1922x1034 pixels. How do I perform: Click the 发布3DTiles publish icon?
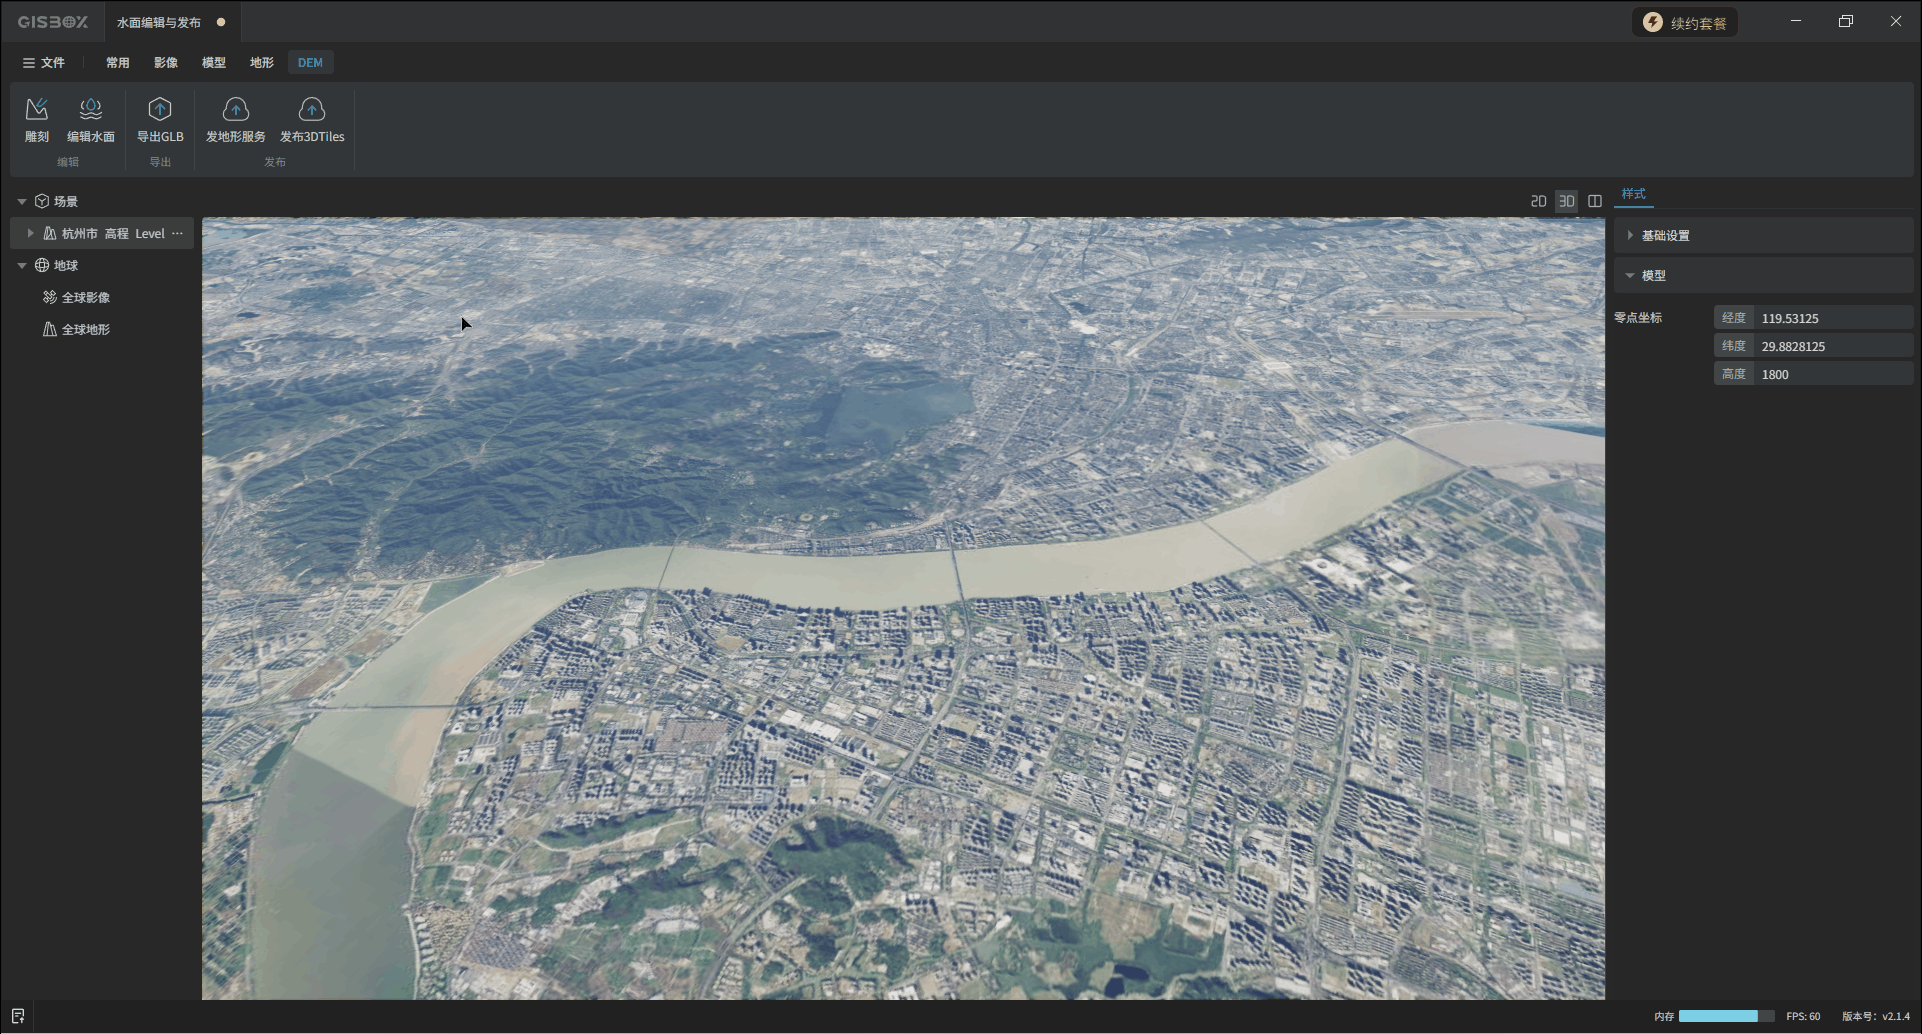312,109
